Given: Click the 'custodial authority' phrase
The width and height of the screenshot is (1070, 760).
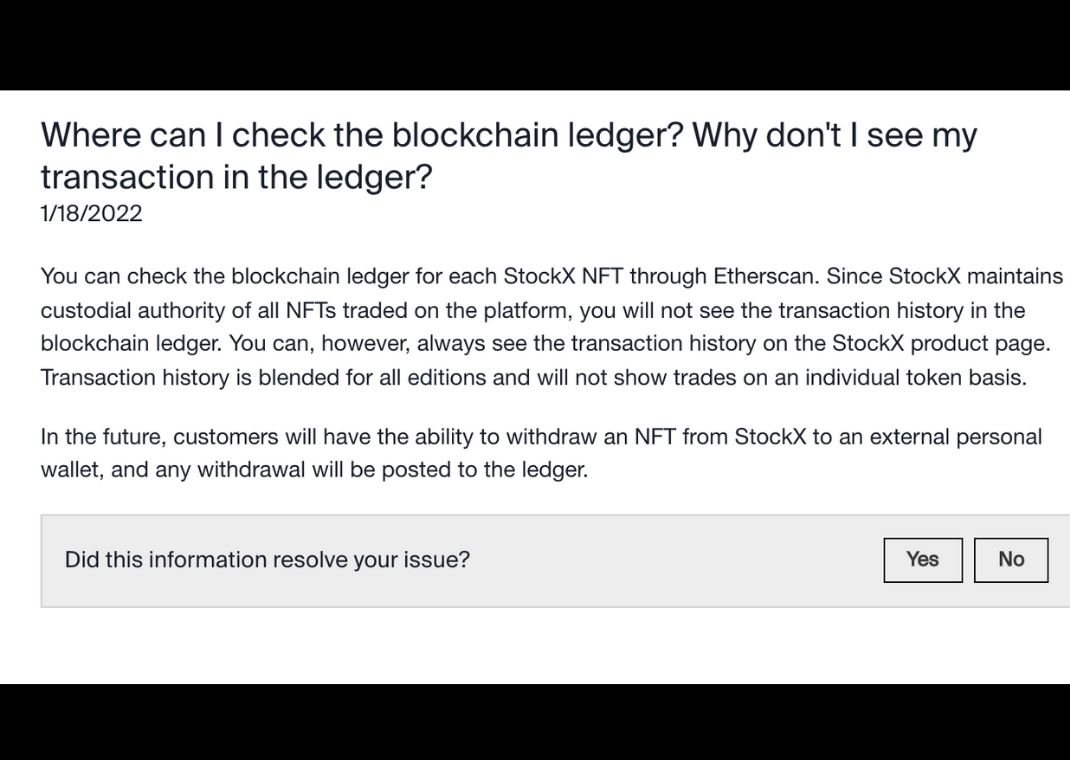Looking at the screenshot, I should tap(133, 310).
